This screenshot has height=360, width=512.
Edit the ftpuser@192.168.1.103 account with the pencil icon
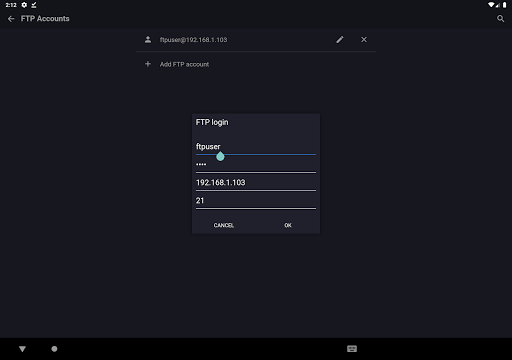pos(340,40)
